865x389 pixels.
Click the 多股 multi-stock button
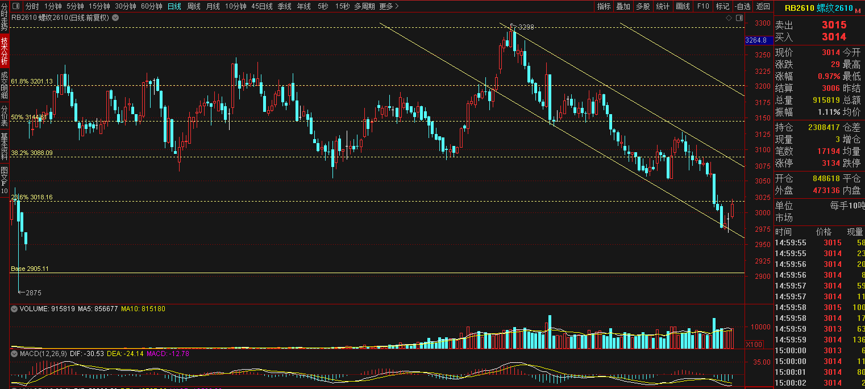coord(643,7)
